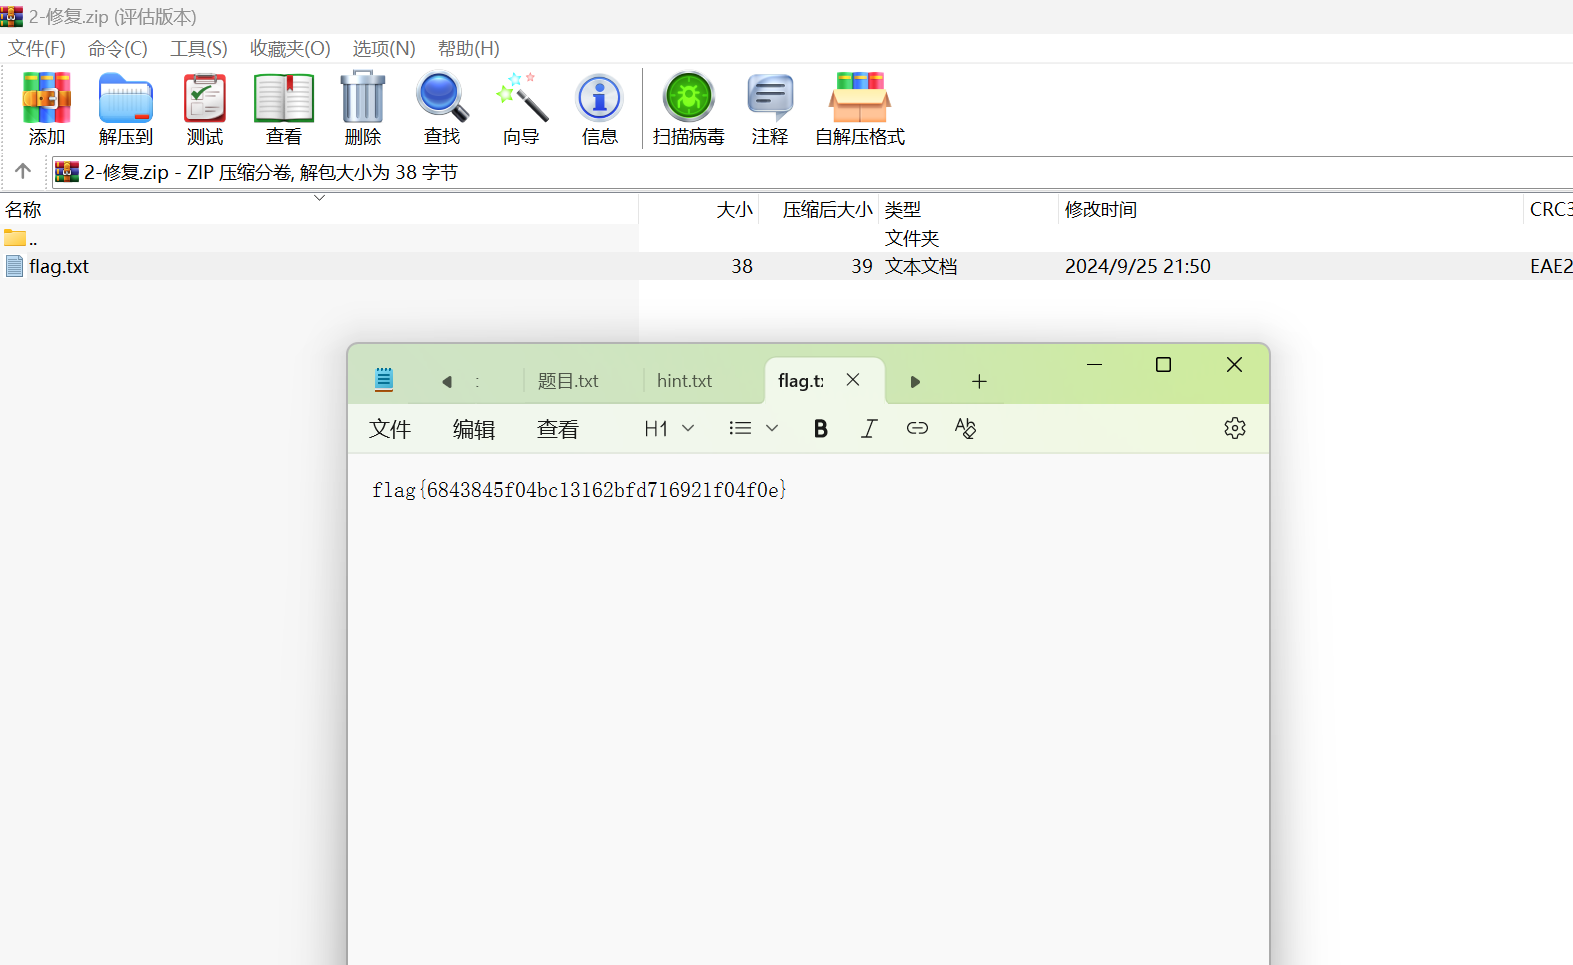Open Notepad settings gear

click(x=1234, y=429)
